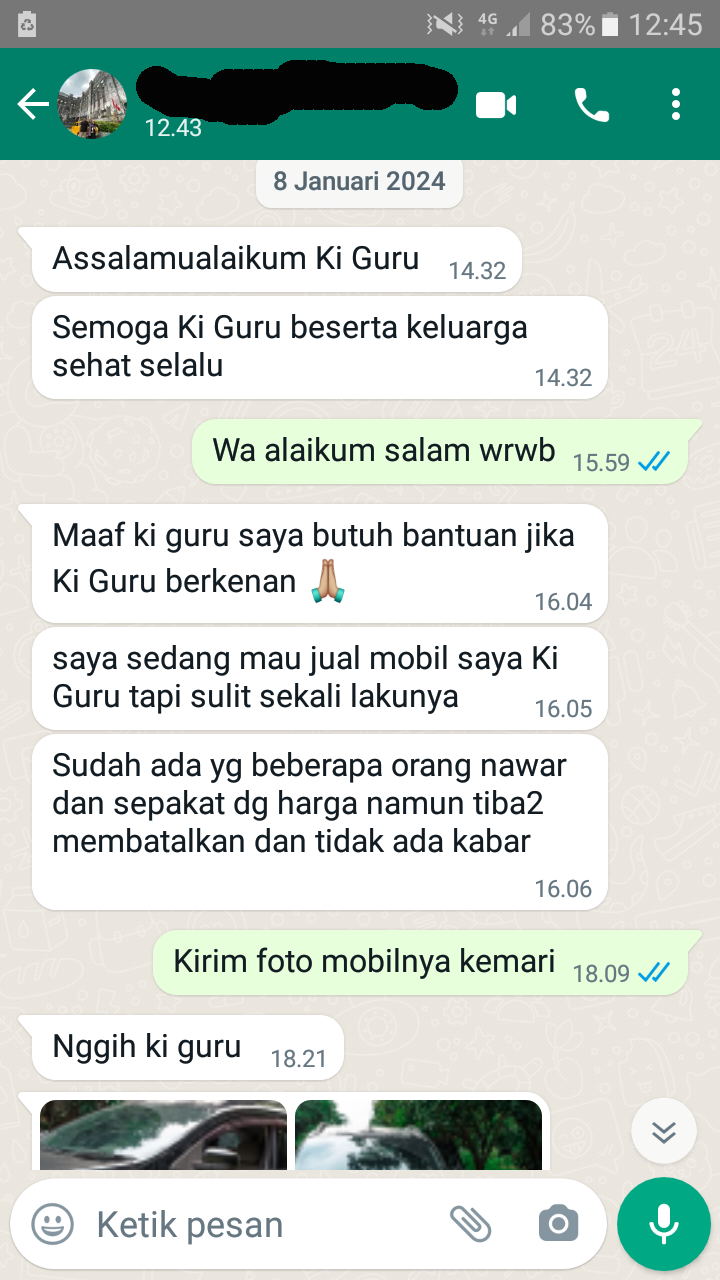The width and height of the screenshot is (720, 1280).
Task: Tap the '8 Januari 2024' date chip
Action: [359, 182]
